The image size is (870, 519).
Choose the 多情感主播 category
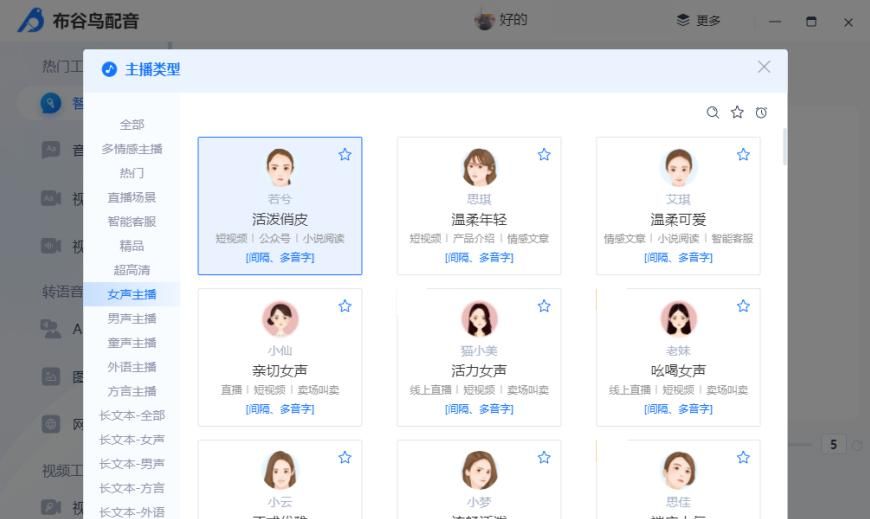coord(131,149)
